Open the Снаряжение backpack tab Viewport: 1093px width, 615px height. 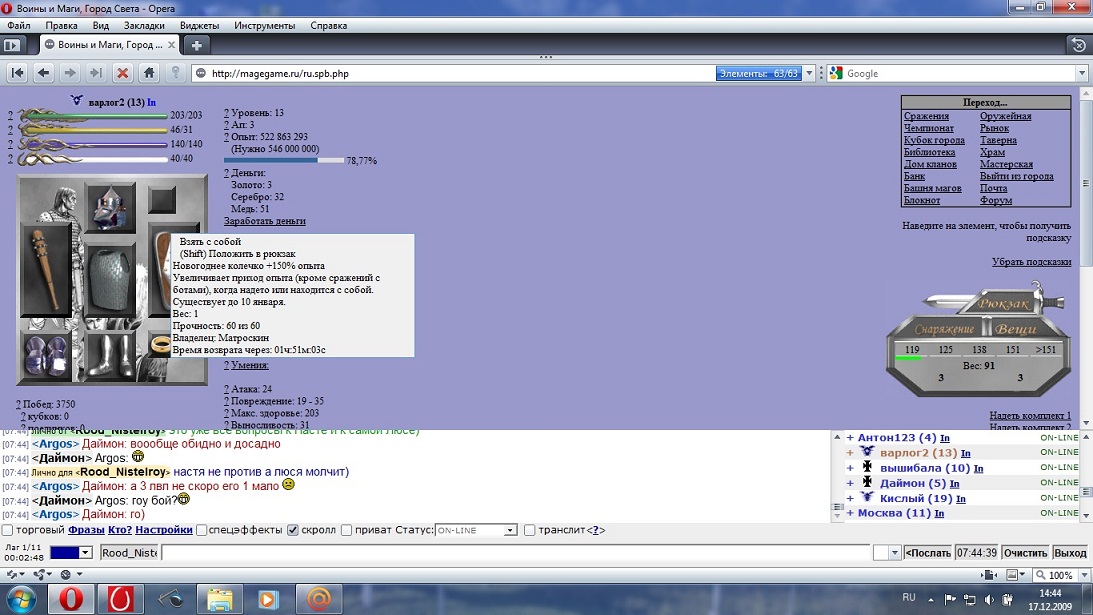(x=945, y=329)
